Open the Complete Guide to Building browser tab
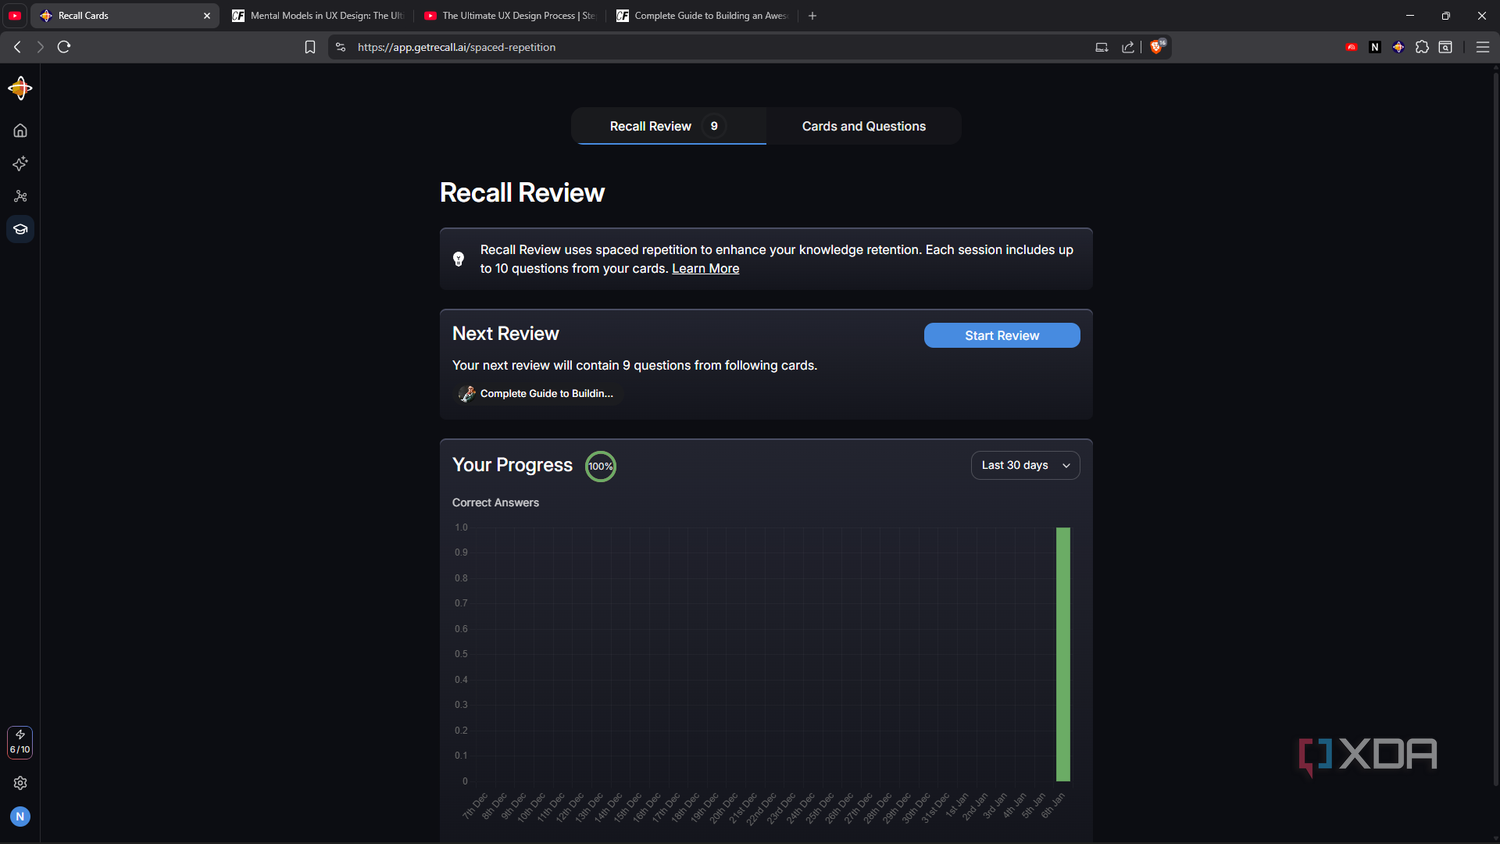 click(x=701, y=16)
